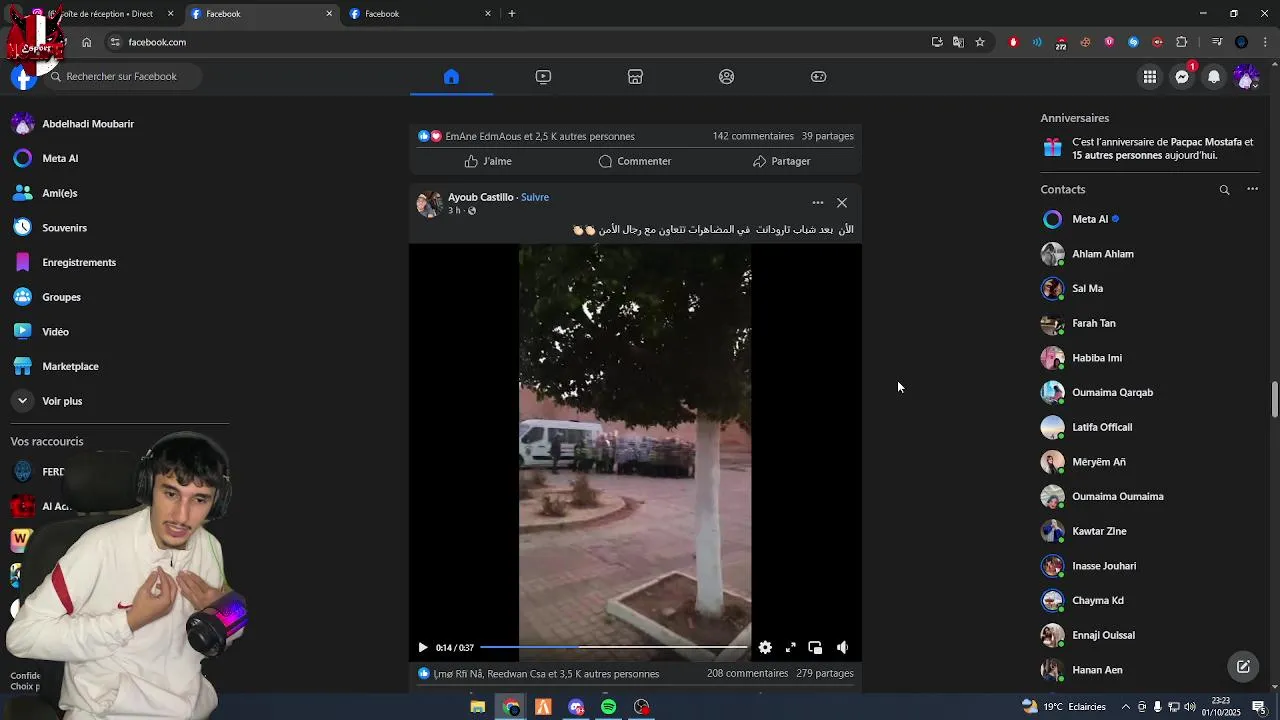Viewport: 1280px width, 720px height.
Task: Expand Voir plus in left sidebar
Action: (x=62, y=401)
